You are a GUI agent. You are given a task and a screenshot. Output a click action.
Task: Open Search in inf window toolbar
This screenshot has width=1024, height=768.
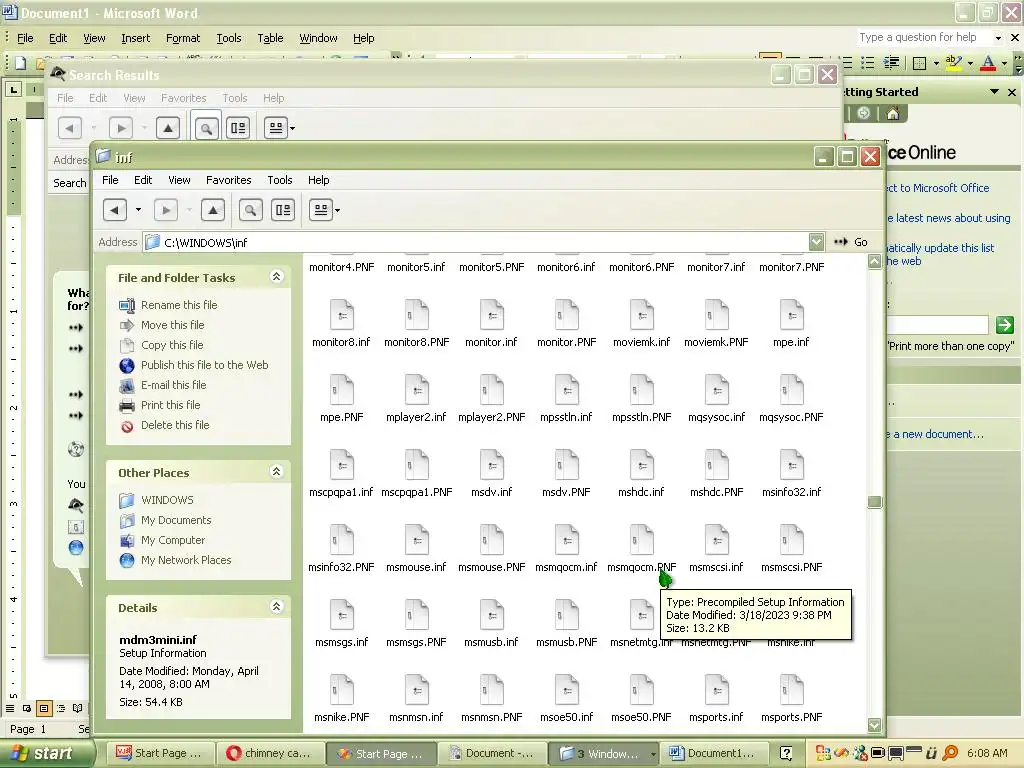pos(250,210)
